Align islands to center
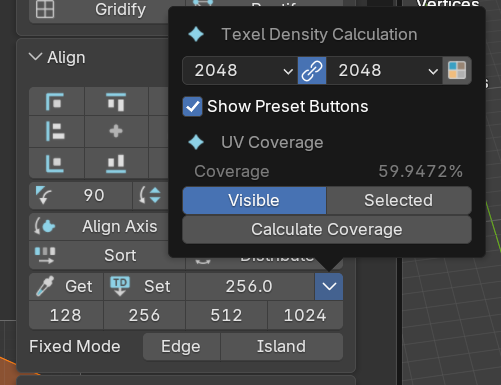This screenshot has height=385, width=501. coord(116,131)
